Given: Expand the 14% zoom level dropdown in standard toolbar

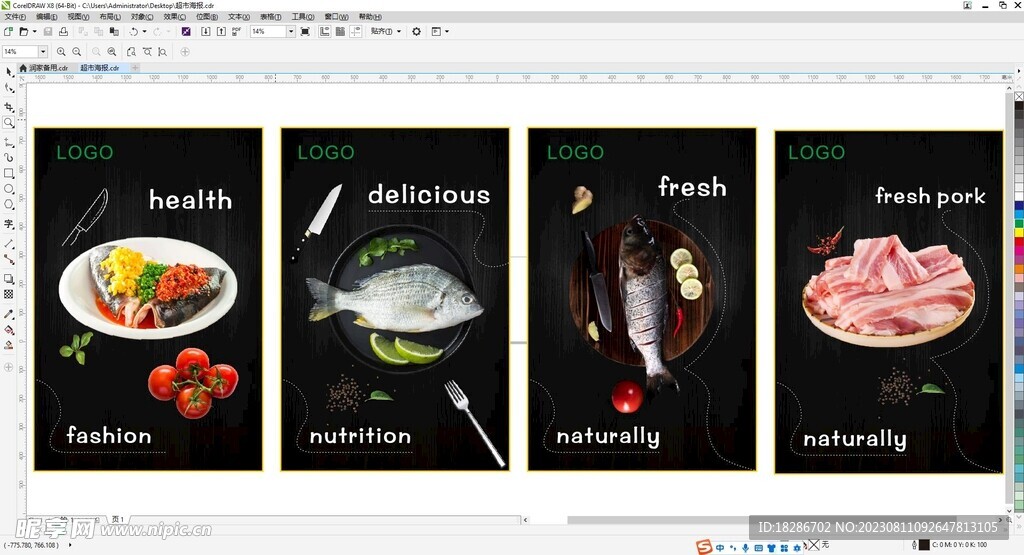Looking at the screenshot, I should tap(291, 32).
